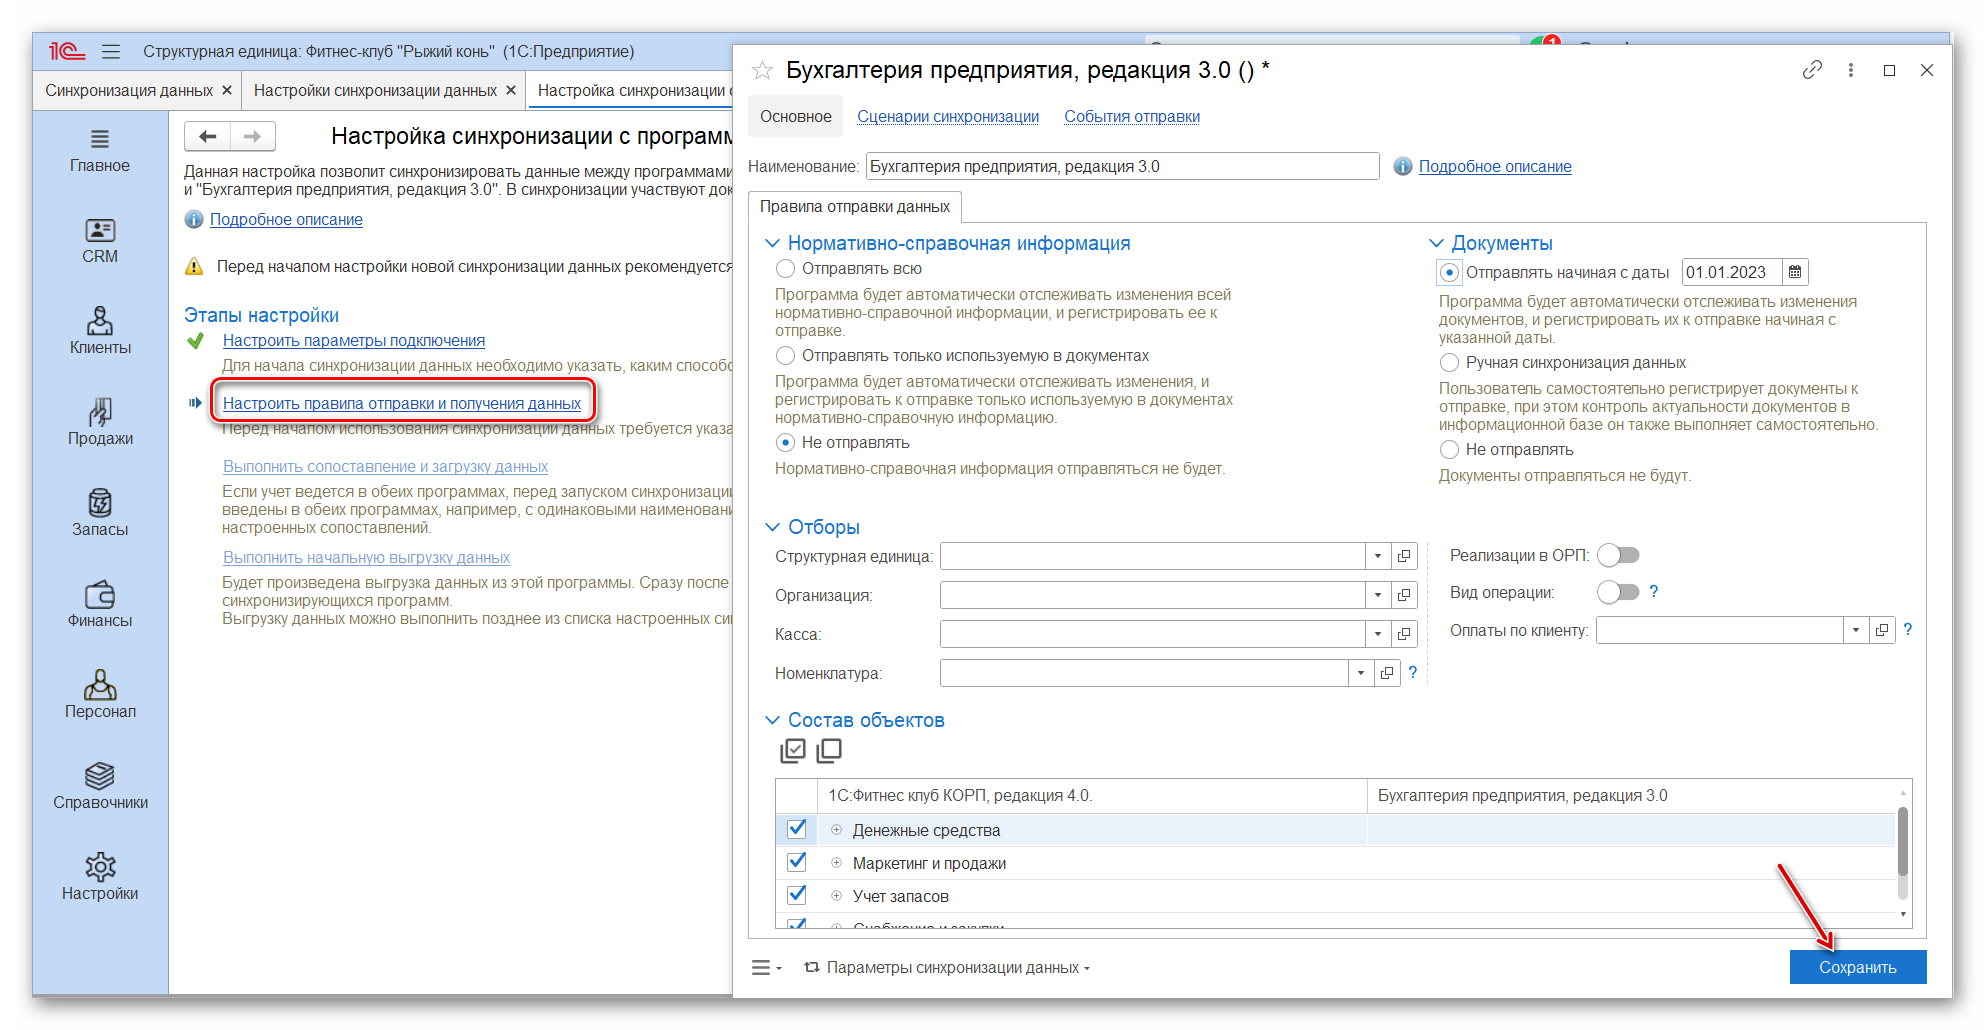This screenshot has width=1986, height=1030.
Task: Open the Структурная единица dropdown arrow
Action: click(x=1378, y=556)
